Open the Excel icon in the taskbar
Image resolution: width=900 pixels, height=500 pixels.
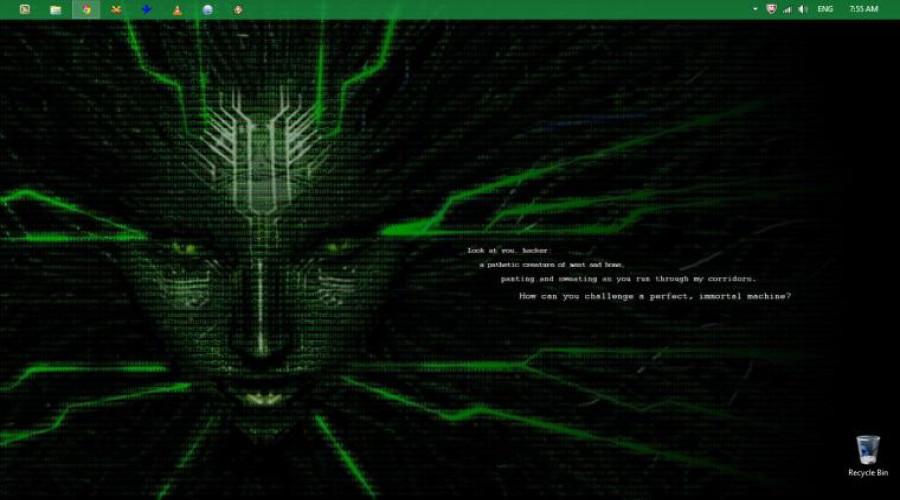click(25, 9)
